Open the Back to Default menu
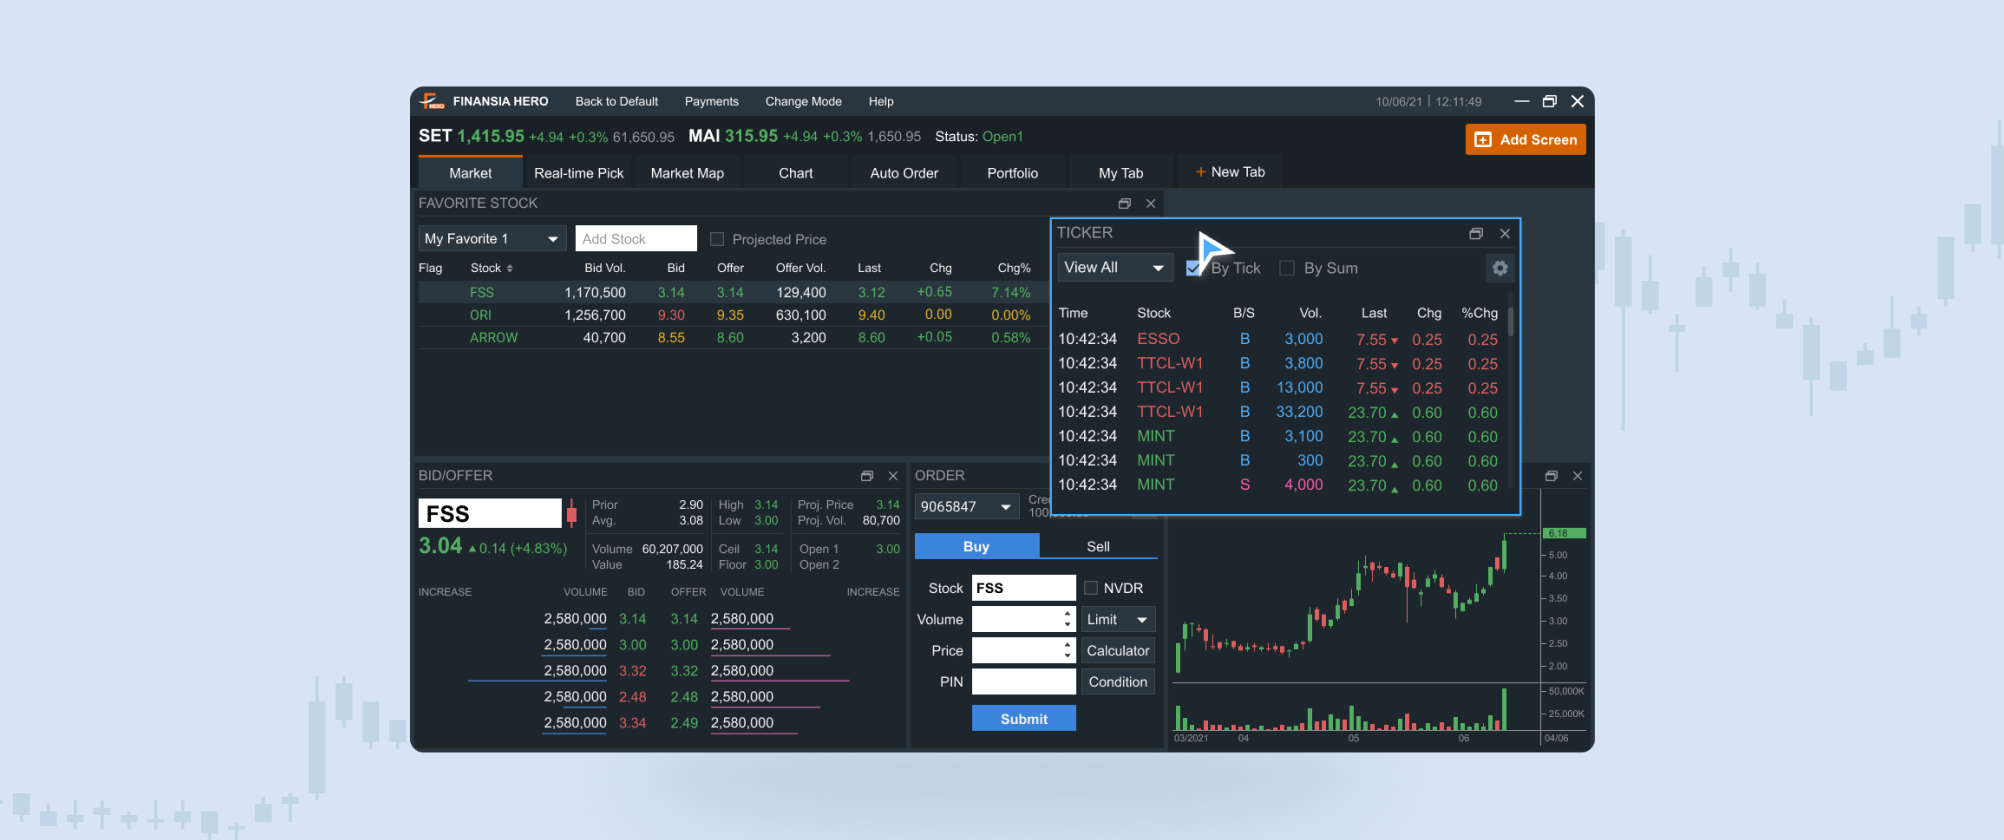The image size is (2004, 840). tap(616, 101)
